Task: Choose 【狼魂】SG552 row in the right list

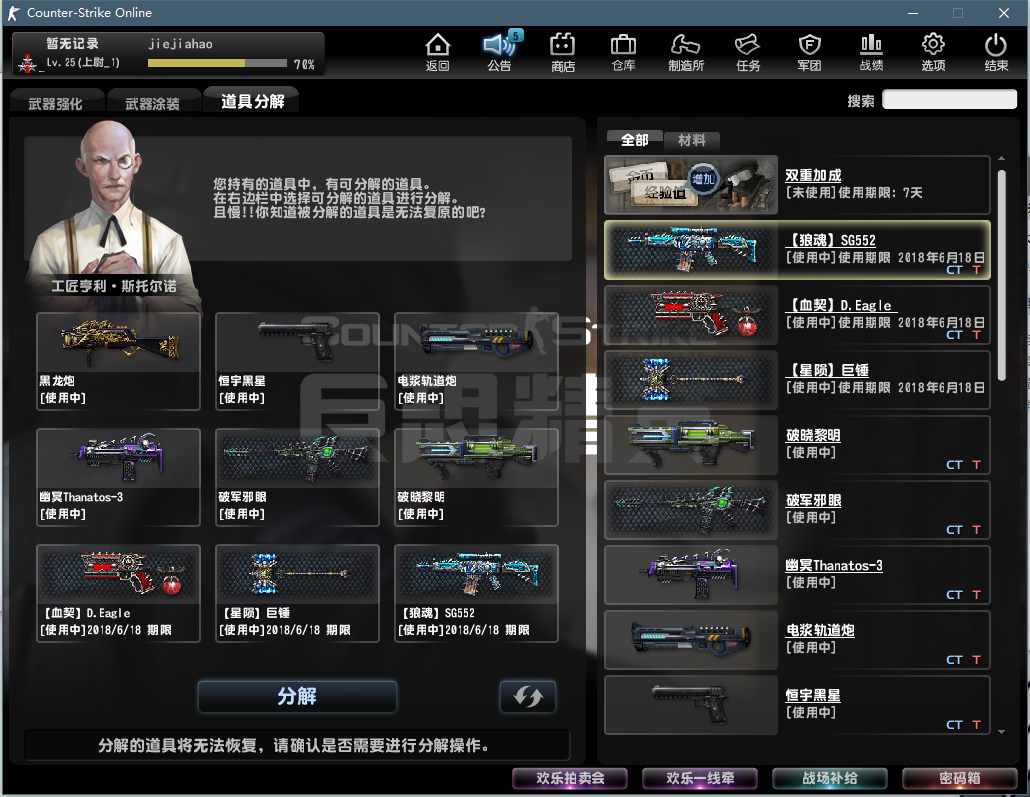Action: coord(797,250)
